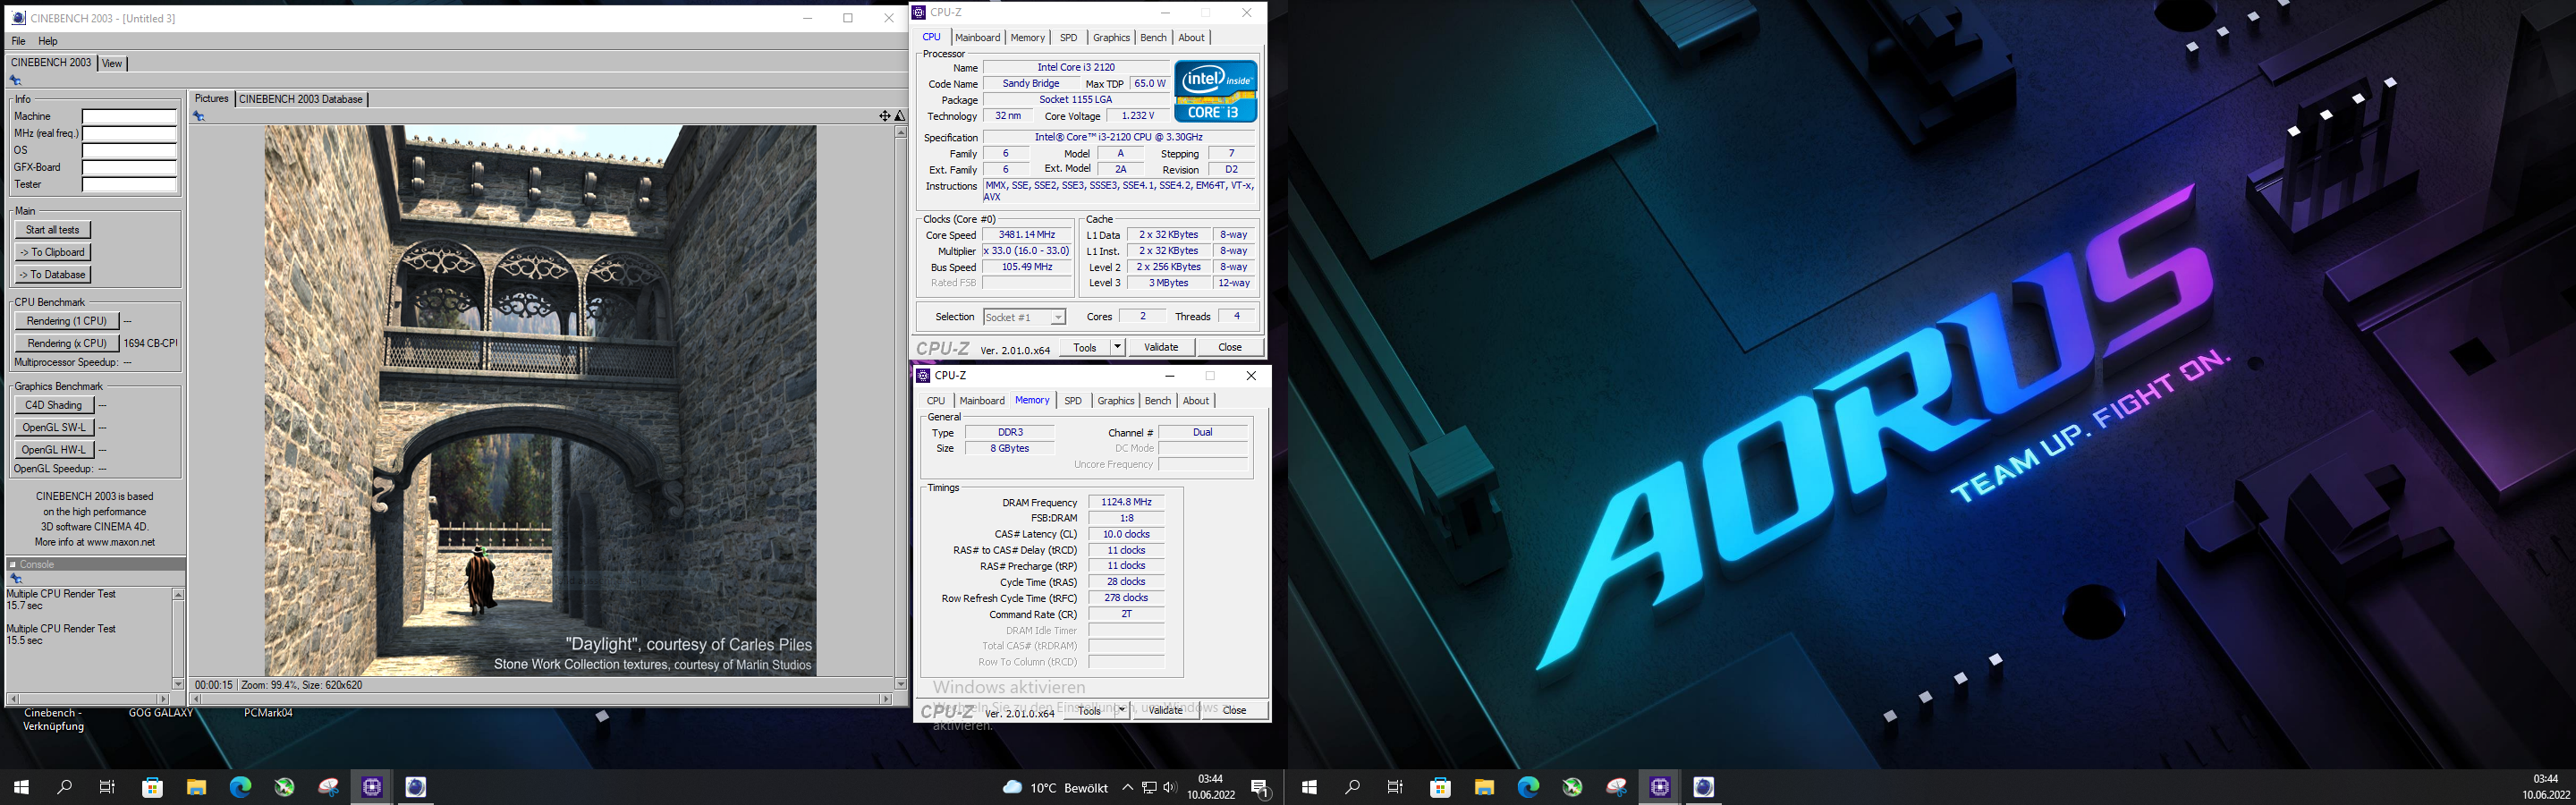Start the OpenGL HW-L test

tap(54, 450)
